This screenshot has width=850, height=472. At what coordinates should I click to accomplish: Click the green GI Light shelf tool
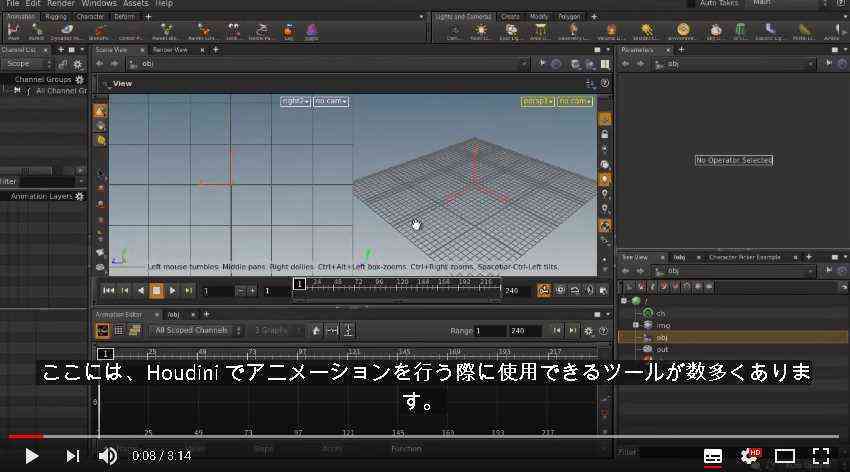point(740,31)
